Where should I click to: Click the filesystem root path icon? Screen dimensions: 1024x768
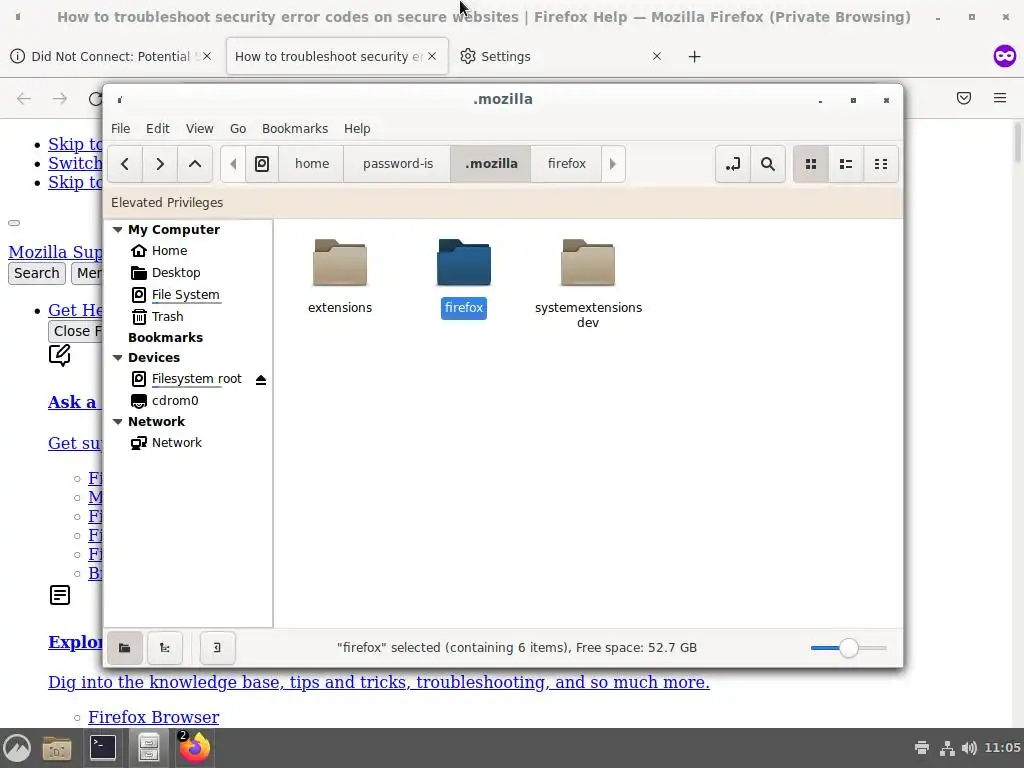pos(262,164)
